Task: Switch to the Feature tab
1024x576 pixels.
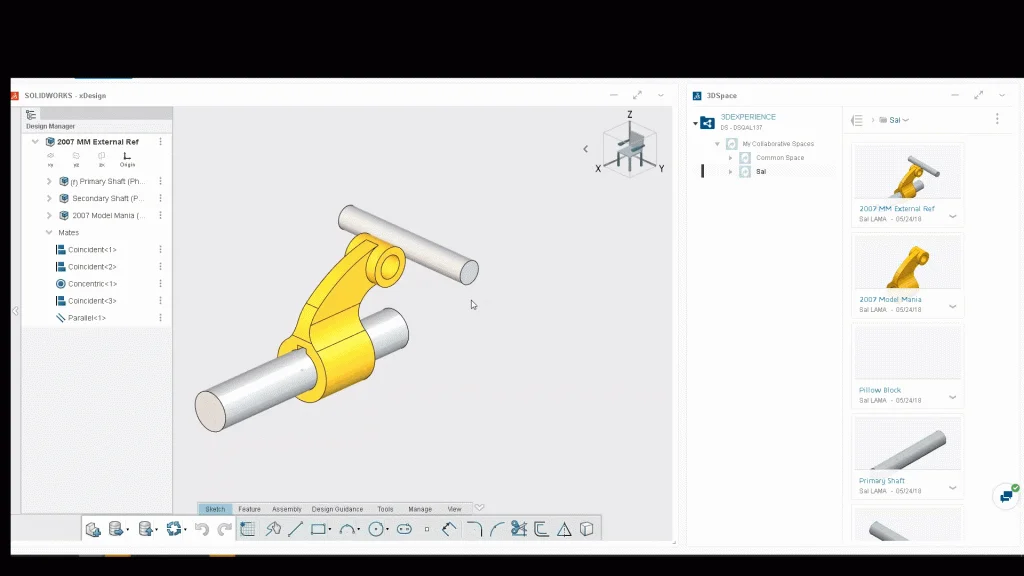Action: (249, 509)
